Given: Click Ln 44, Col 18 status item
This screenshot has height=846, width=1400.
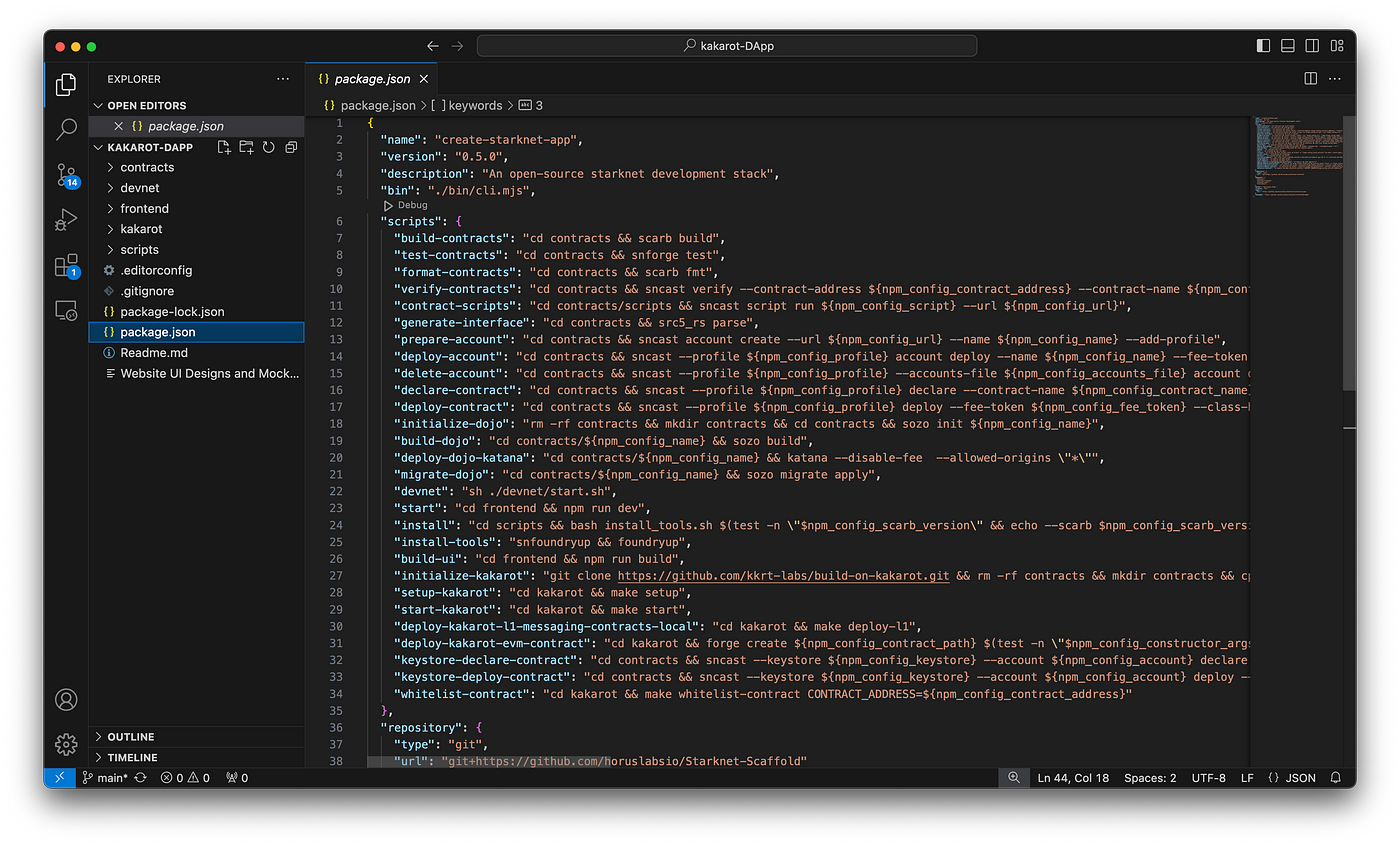Looking at the screenshot, I should point(1073,777).
